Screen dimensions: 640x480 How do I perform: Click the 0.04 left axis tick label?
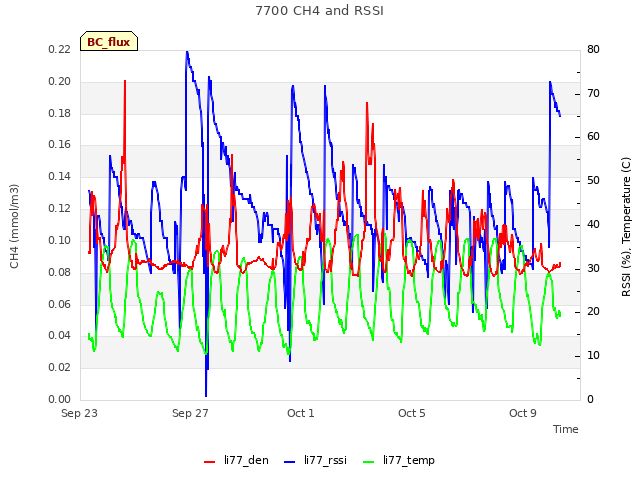tap(60, 335)
